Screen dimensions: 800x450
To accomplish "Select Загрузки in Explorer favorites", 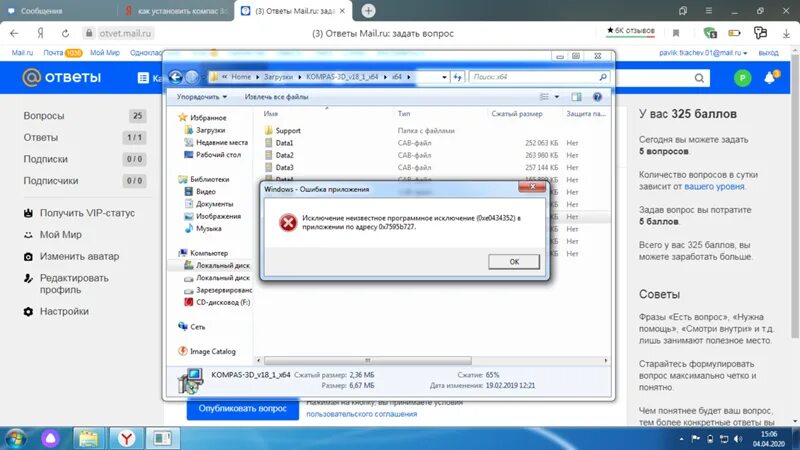I will pos(205,130).
